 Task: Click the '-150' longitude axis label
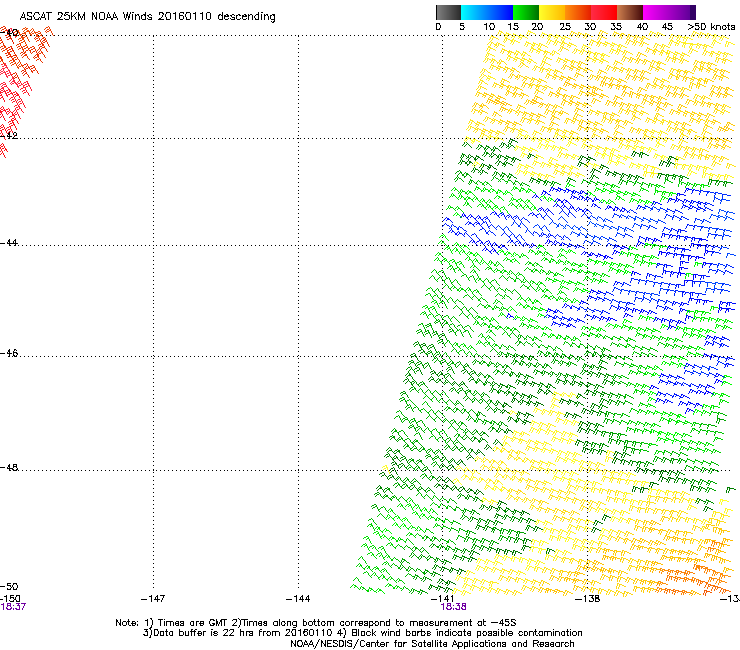click(x=10, y=599)
